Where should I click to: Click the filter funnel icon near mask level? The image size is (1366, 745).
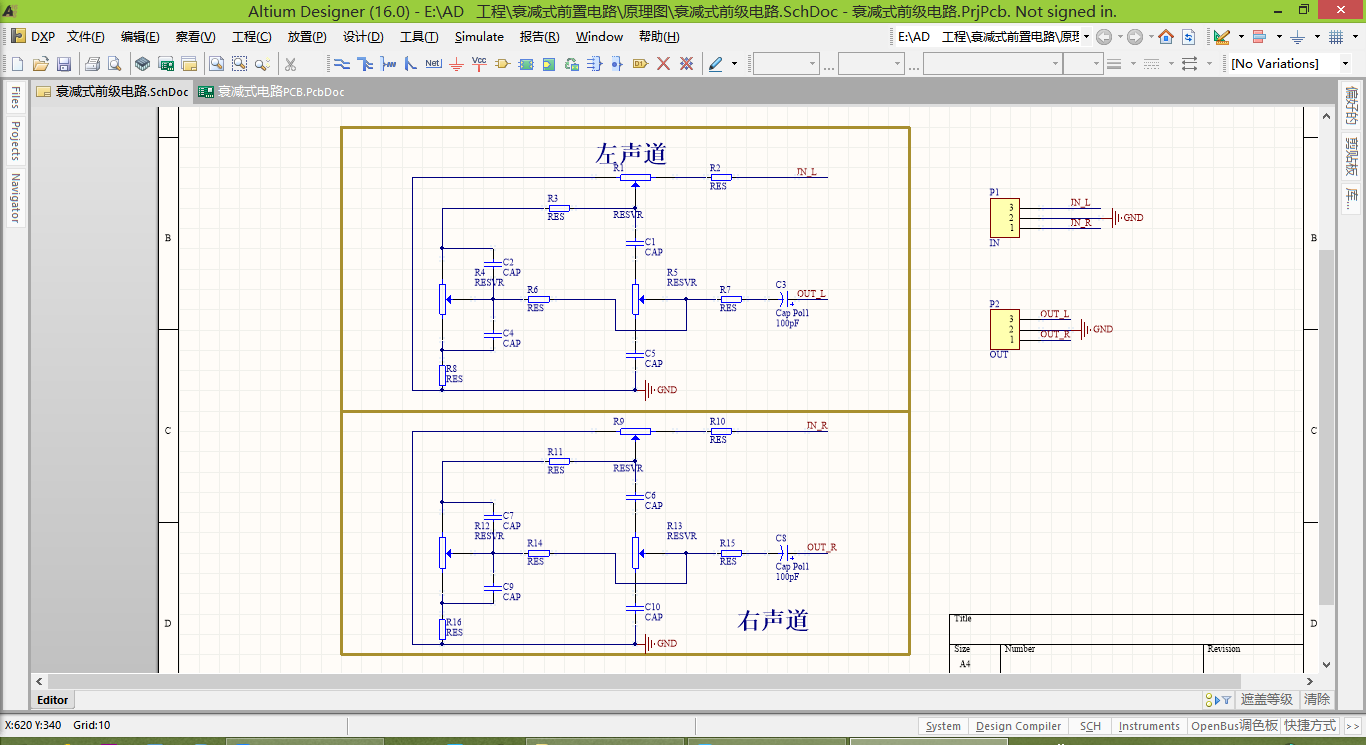coord(1225,700)
